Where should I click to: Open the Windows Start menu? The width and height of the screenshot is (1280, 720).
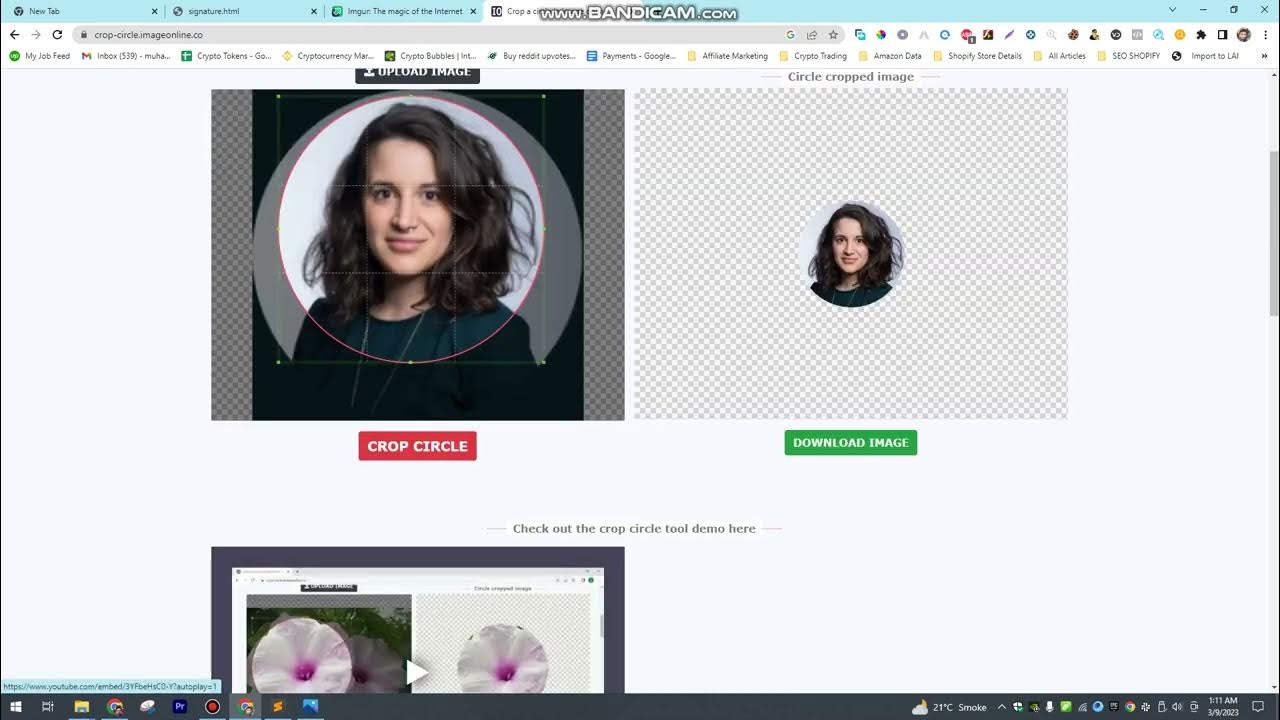click(x=16, y=707)
